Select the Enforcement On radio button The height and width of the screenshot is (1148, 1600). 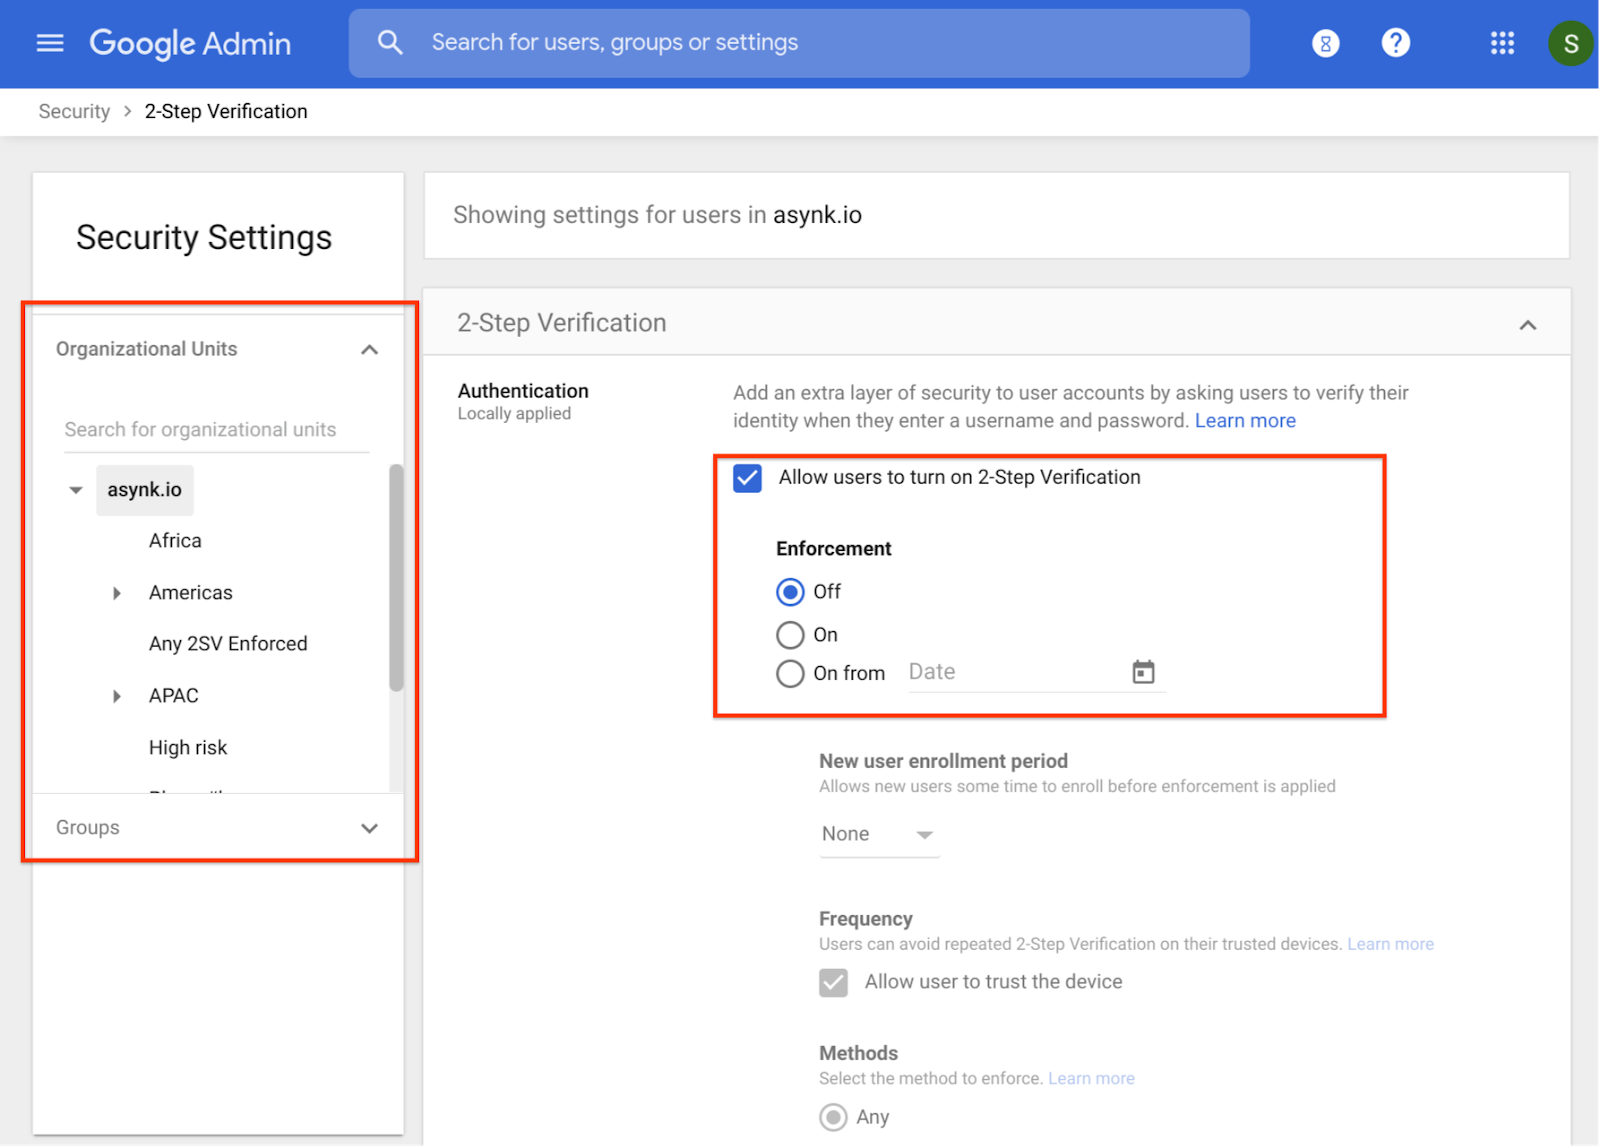pos(790,635)
